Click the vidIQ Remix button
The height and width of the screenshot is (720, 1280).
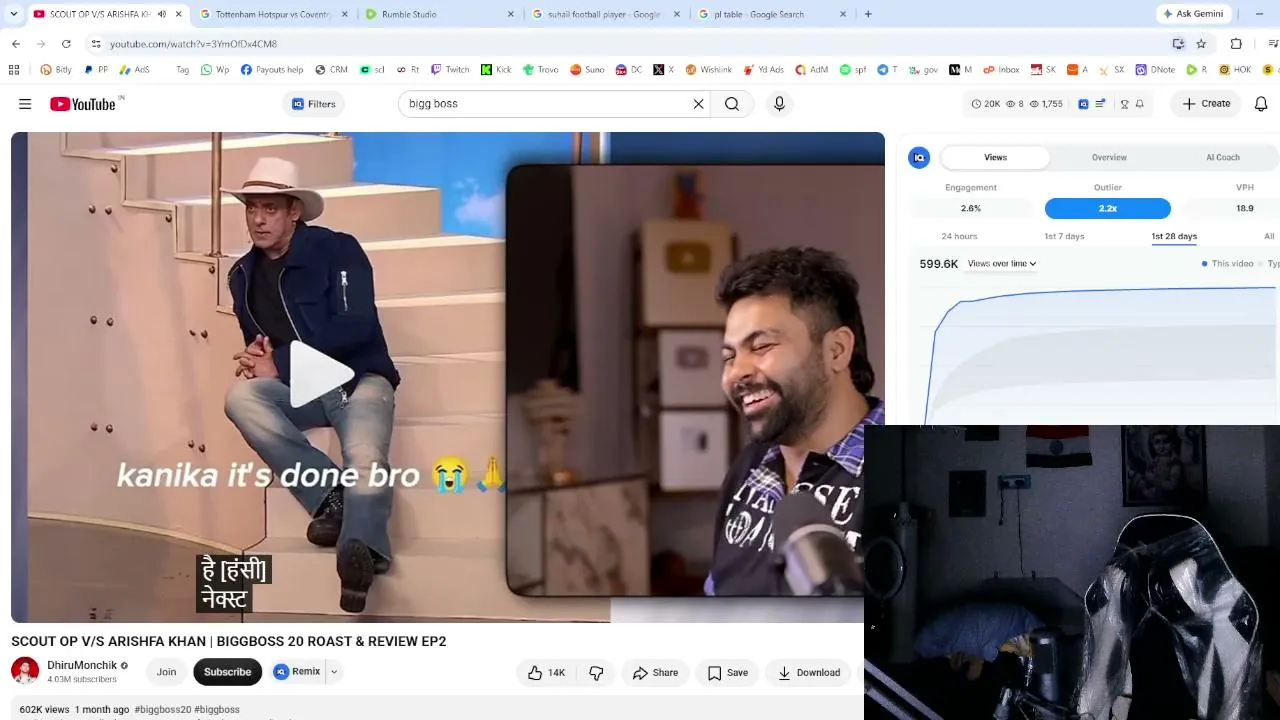pos(298,672)
